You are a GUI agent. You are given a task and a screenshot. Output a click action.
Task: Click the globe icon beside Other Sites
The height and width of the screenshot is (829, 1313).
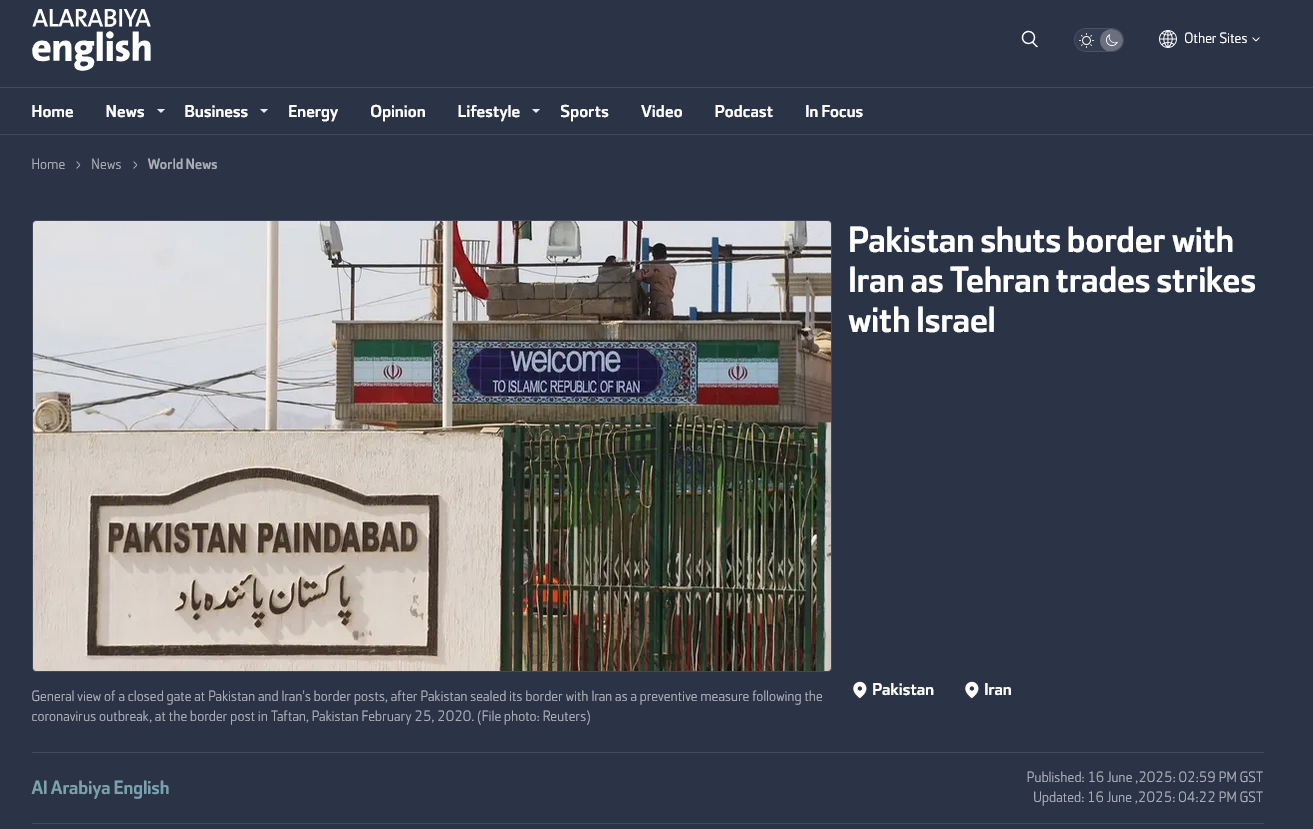(x=1167, y=39)
